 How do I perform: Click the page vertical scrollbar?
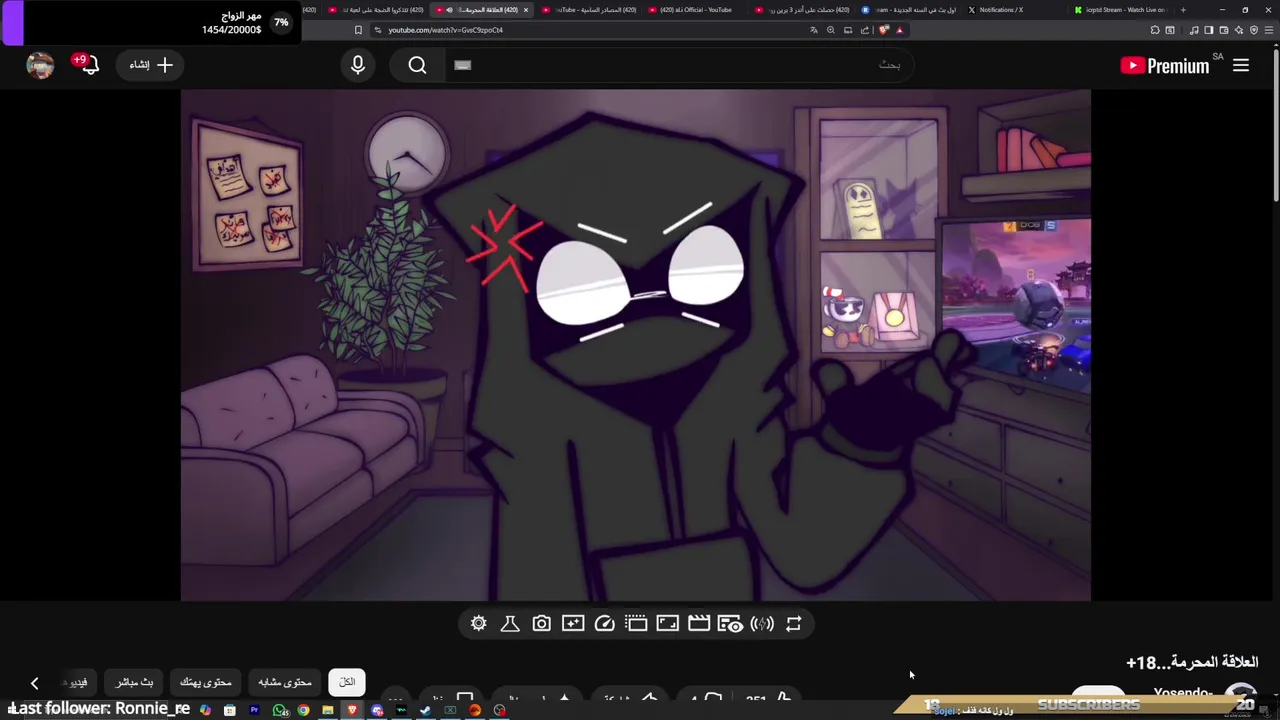(1275, 125)
